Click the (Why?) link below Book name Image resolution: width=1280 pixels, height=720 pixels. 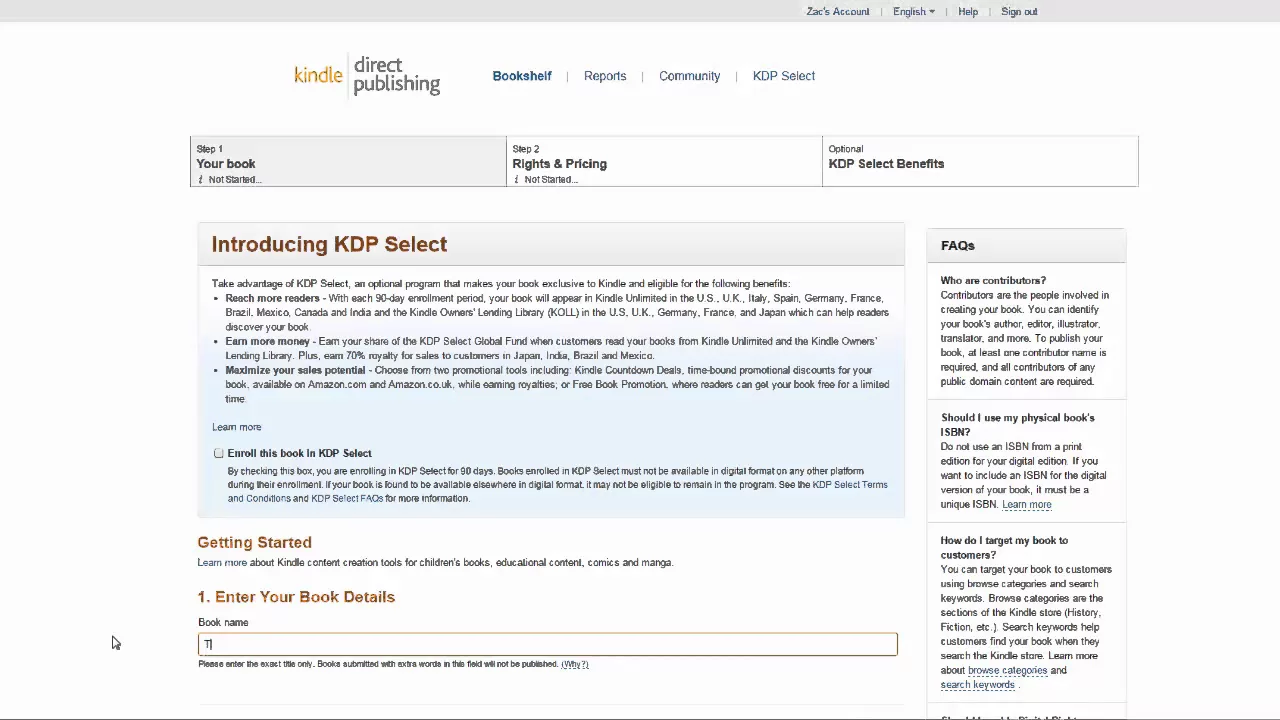tap(575, 664)
